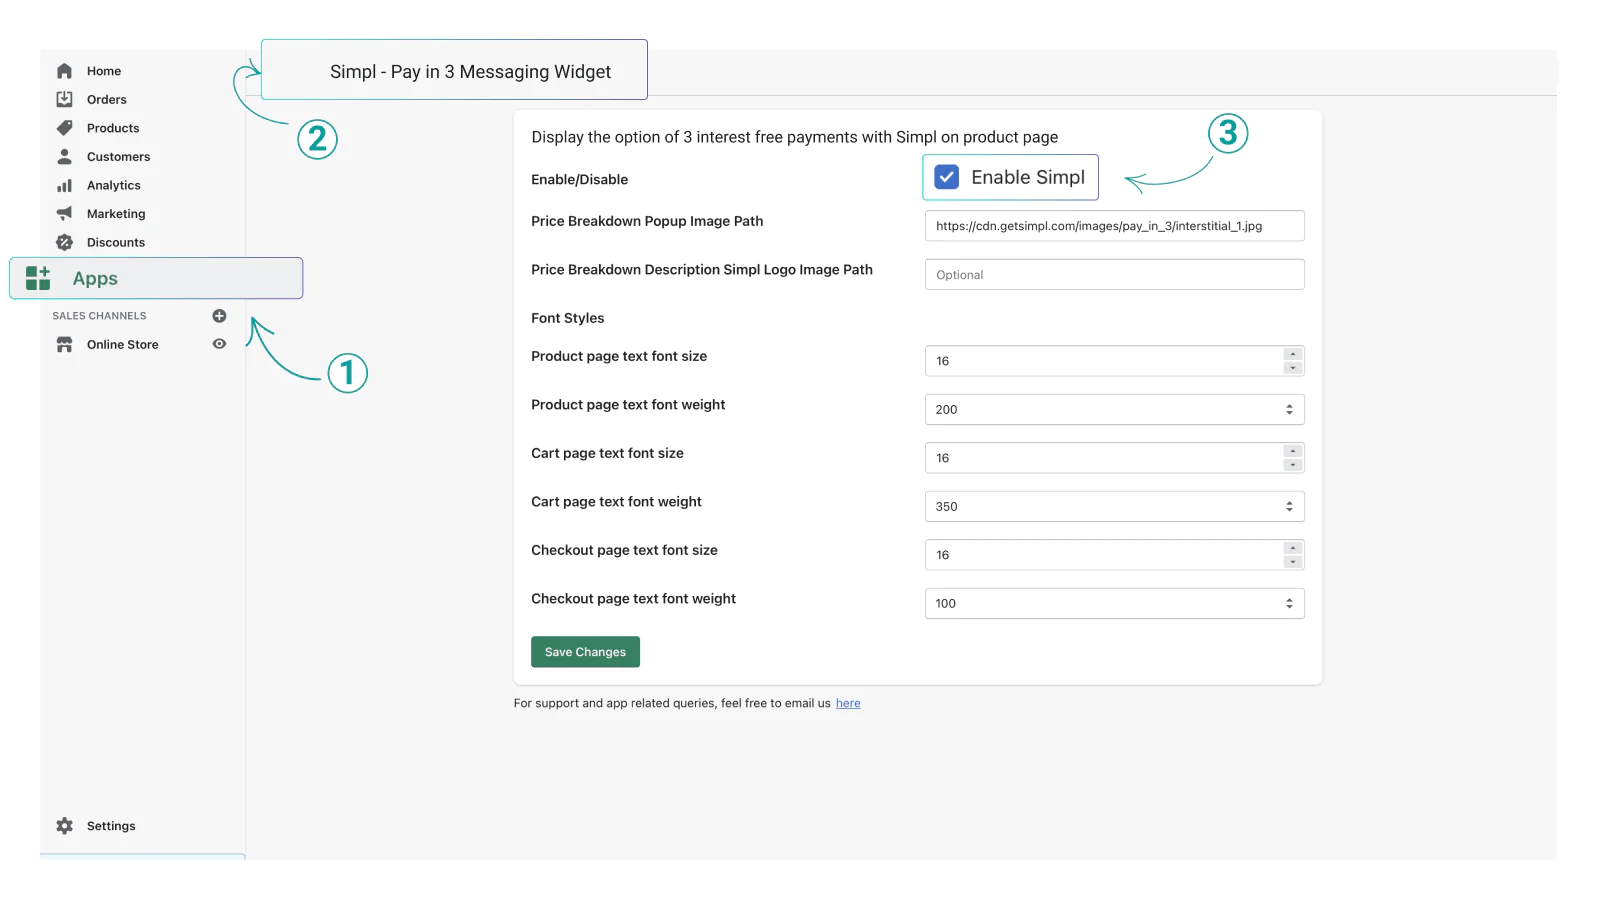Click the Home icon in sidebar
This screenshot has height=900, width=1600.
click(x=65, y=71)
